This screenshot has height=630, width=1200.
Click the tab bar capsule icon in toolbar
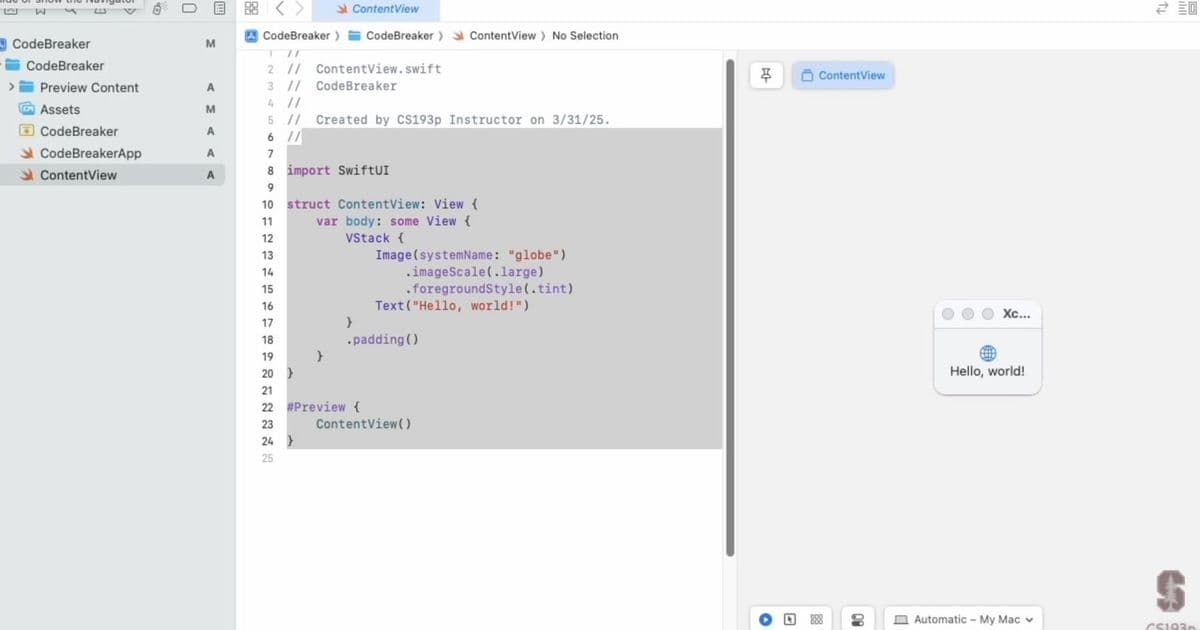click(x=190, y=8)
